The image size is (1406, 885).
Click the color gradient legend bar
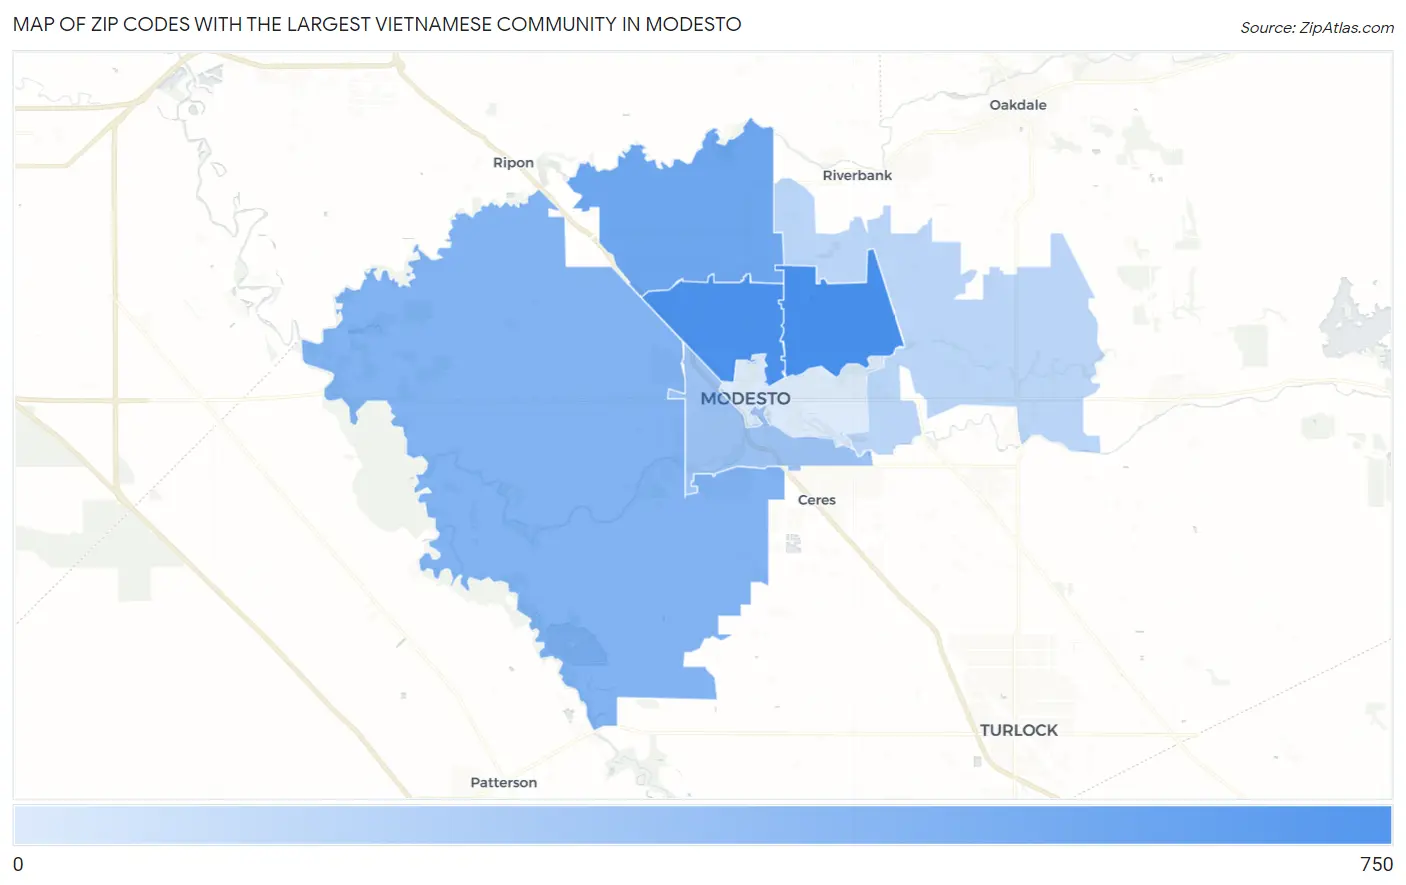pyautogui.click(x=702, y=826)
